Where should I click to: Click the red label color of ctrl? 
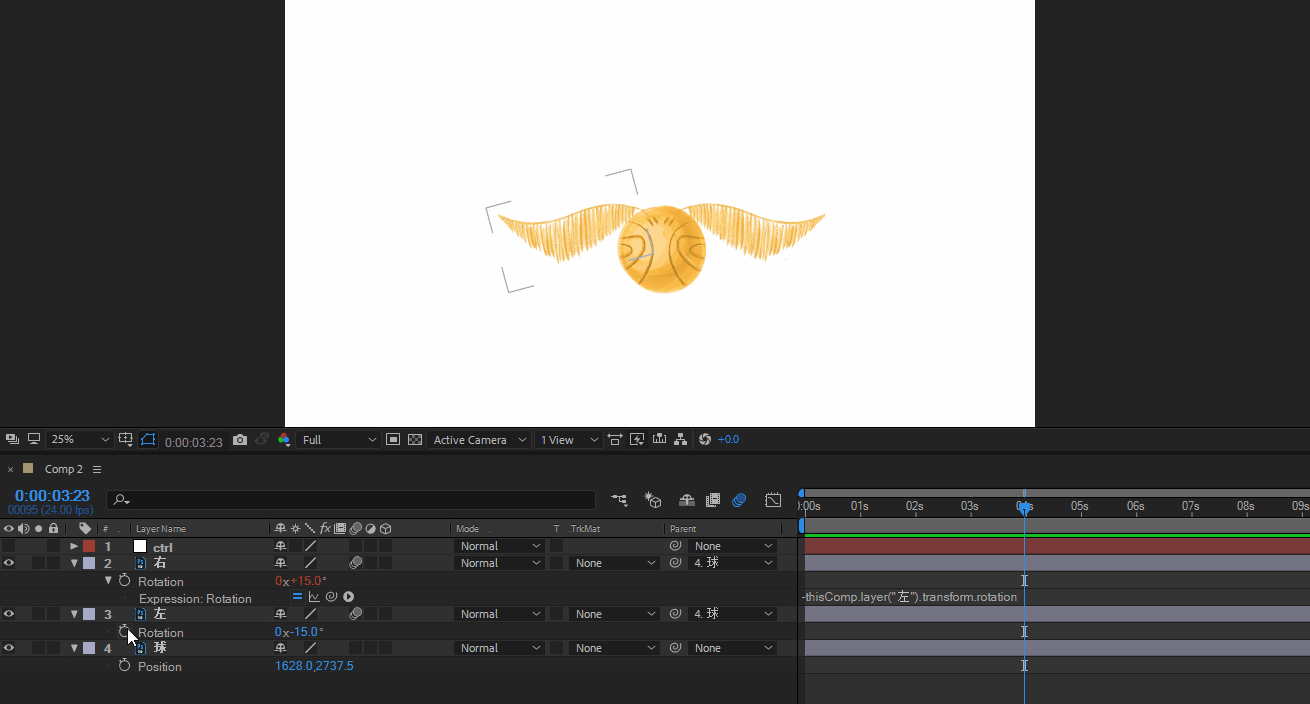pos(89,546)
